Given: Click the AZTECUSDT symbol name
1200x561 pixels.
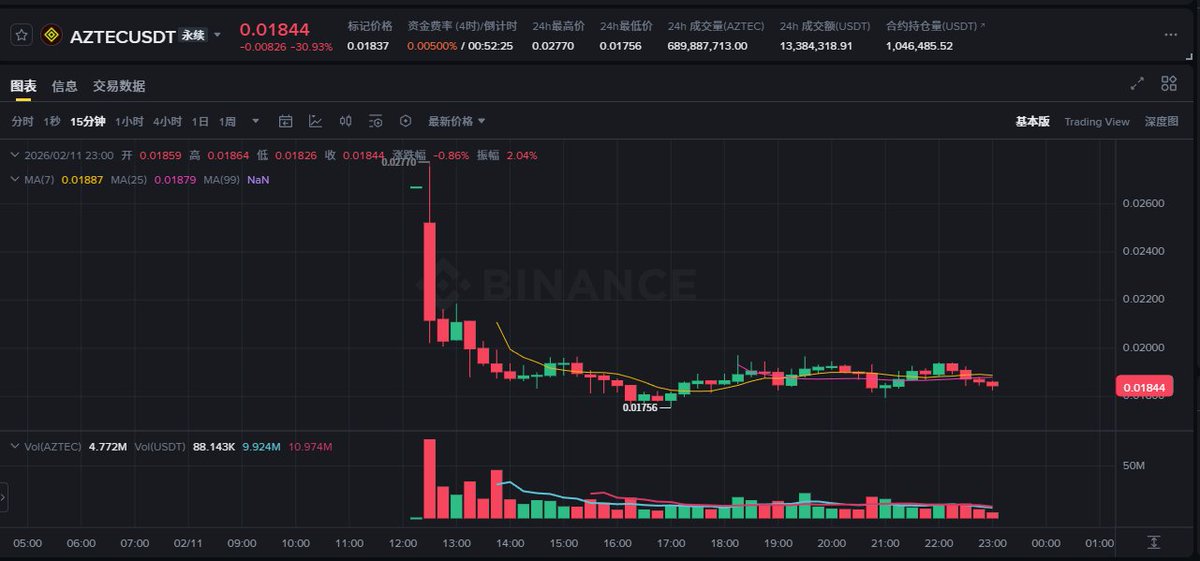Looking at the screenshot, I should [x=122, y=36].
